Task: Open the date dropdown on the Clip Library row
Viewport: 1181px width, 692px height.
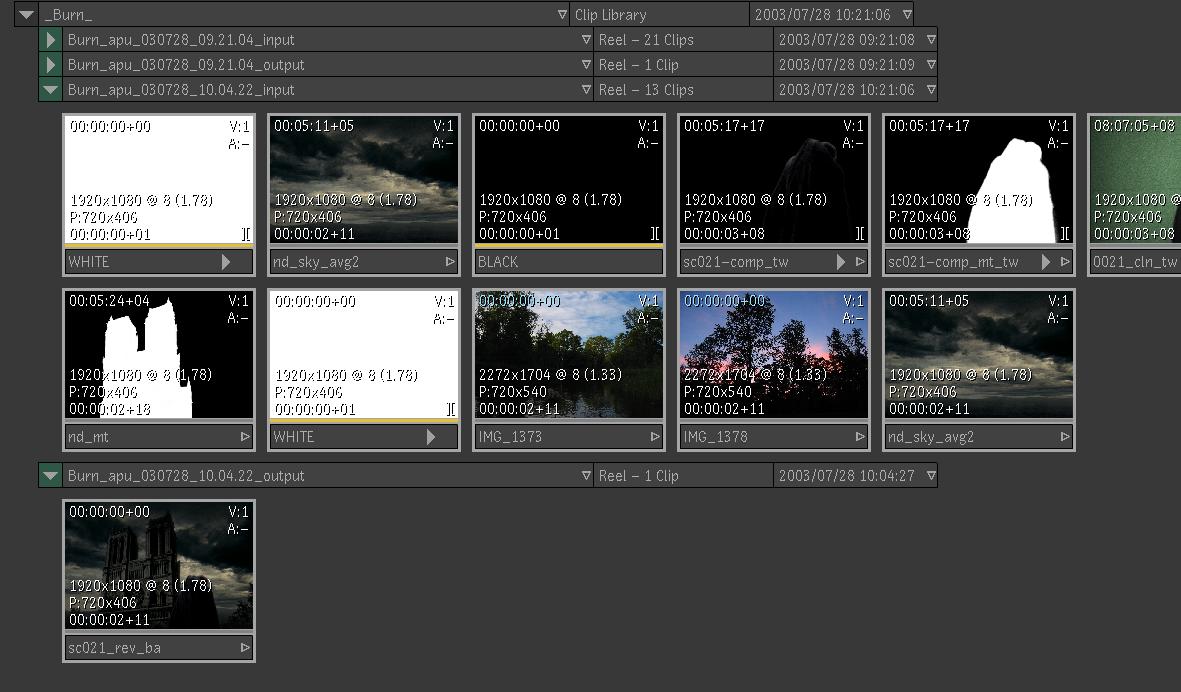Action: pyautogui.click(x=907, y=14)
